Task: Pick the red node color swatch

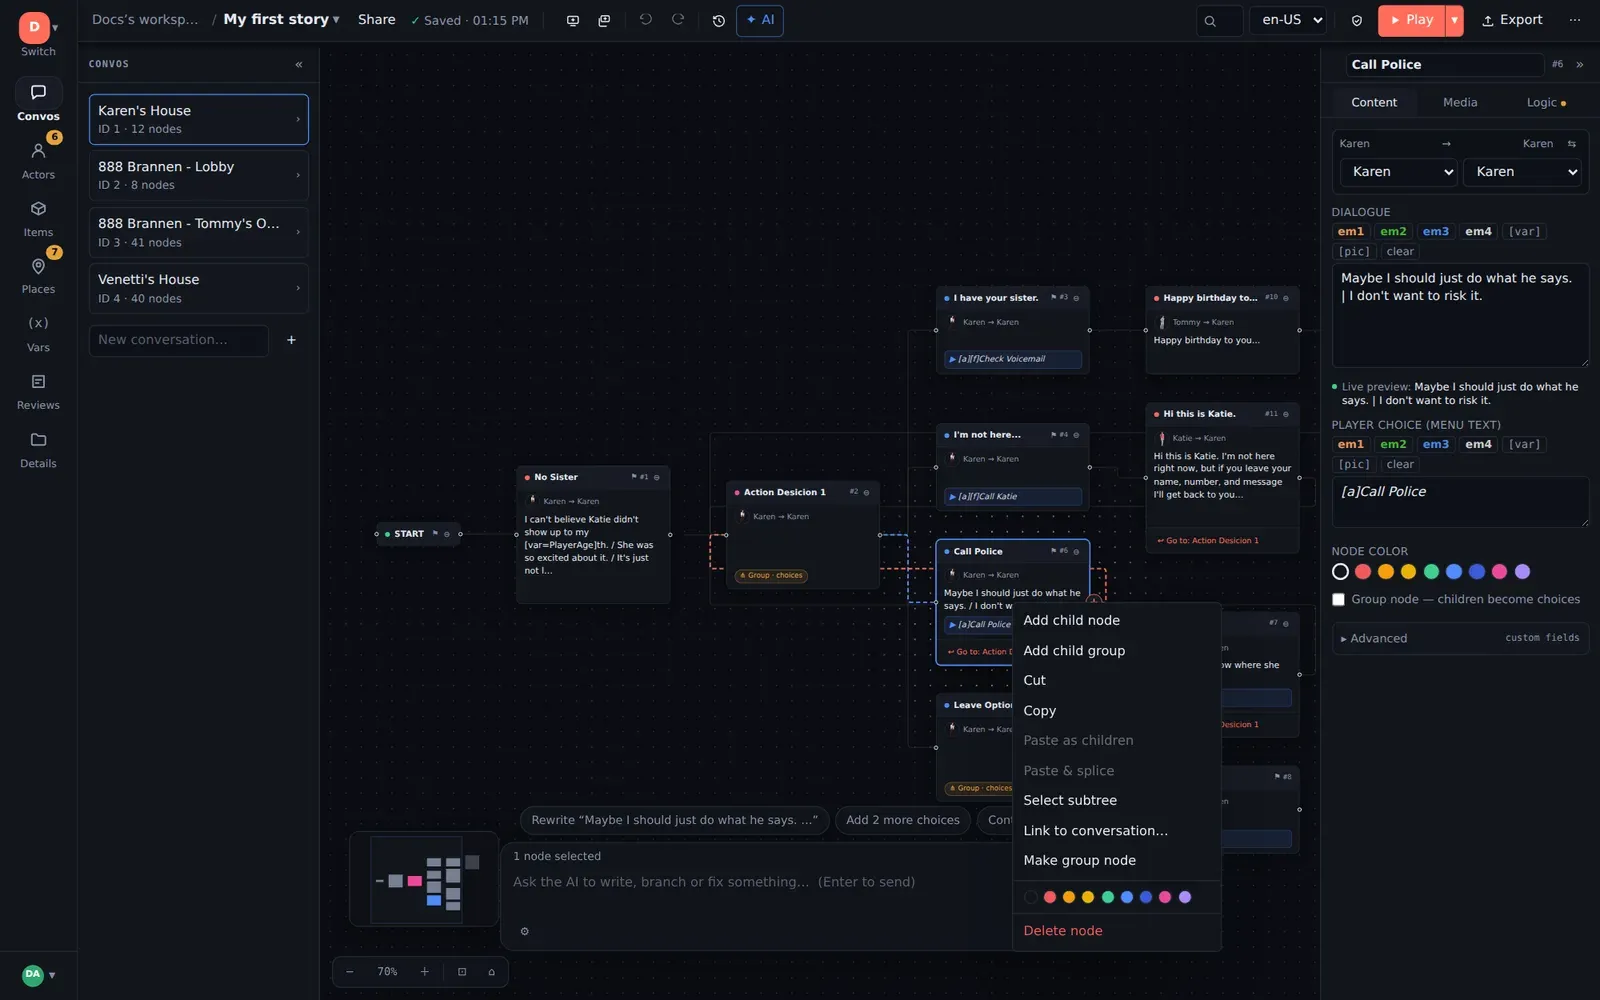Action: (x=1363, y=572)
